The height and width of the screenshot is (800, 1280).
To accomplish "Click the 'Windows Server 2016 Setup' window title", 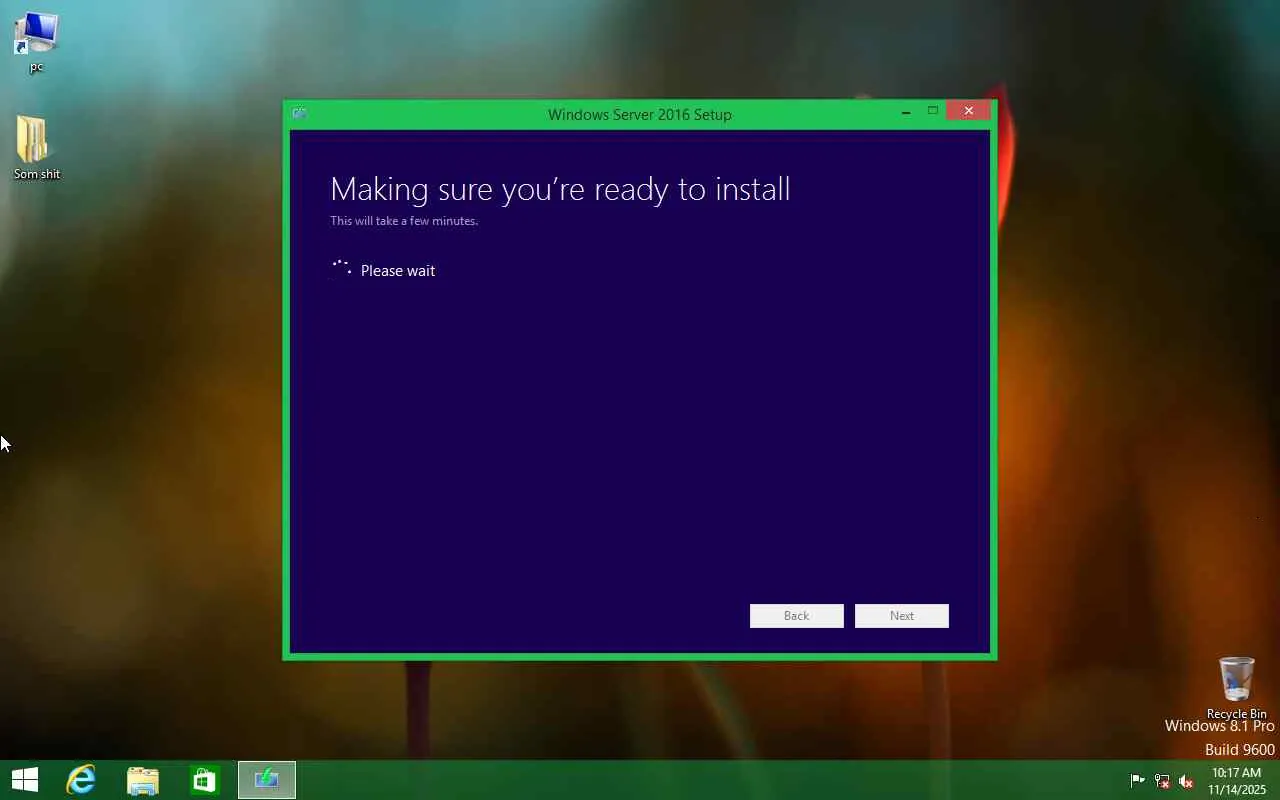I will [x=640, y=114].
